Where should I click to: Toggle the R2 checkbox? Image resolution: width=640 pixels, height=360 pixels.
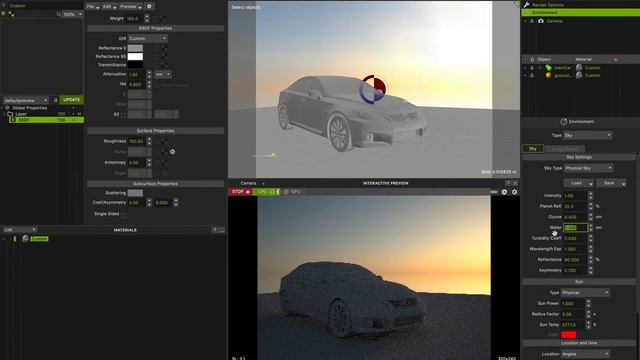123,115
